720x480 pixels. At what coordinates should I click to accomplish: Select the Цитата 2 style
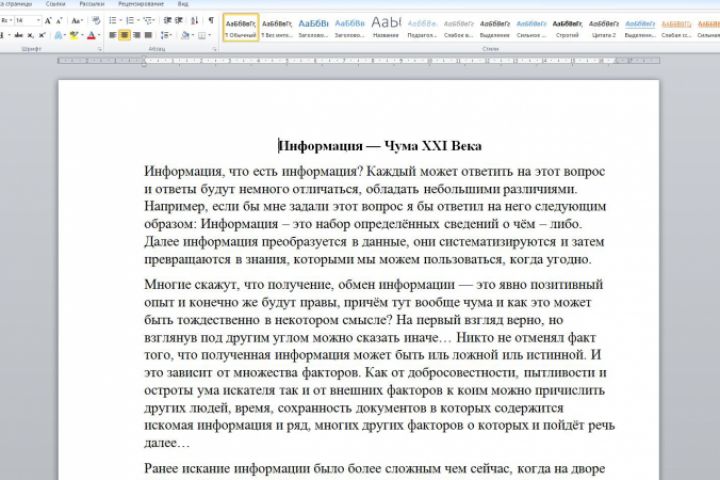point(604,28)
